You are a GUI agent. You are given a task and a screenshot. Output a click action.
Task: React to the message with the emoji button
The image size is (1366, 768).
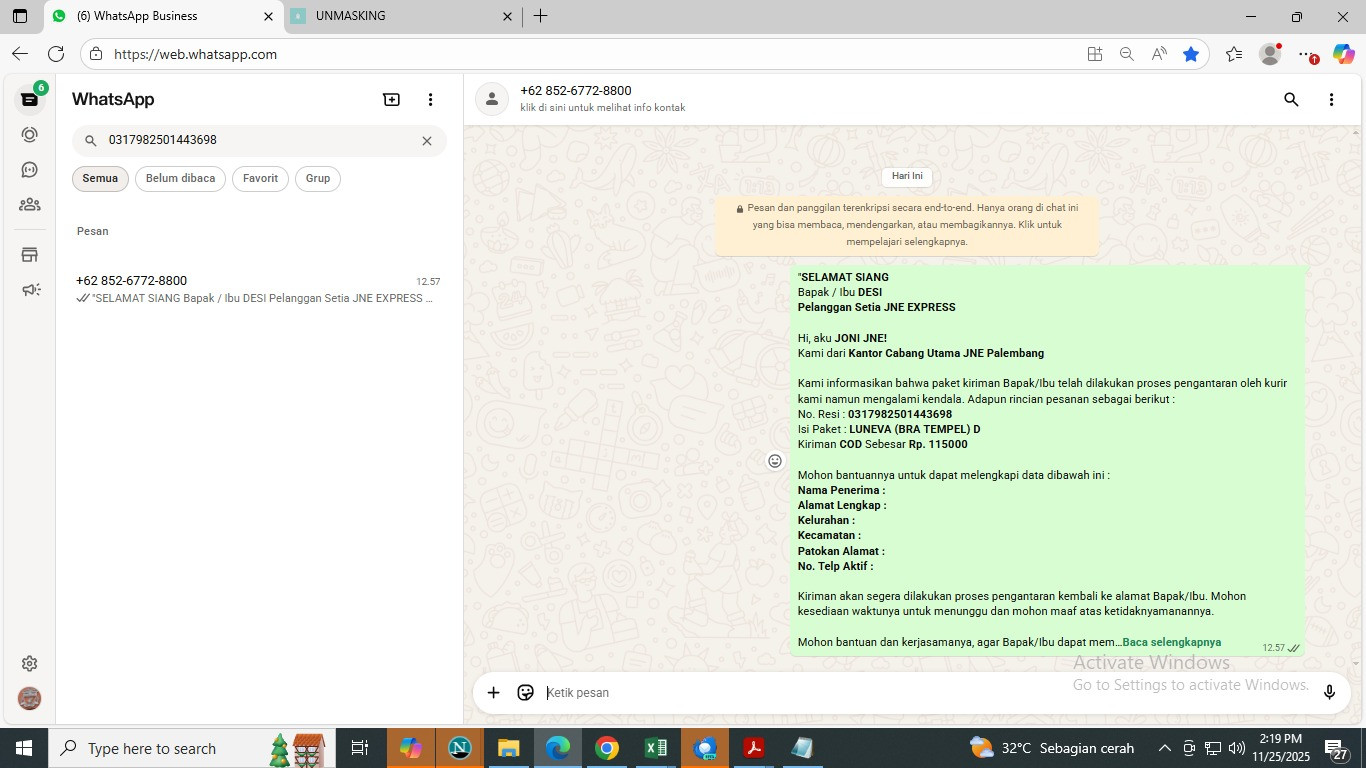click(x=775, y=461)
